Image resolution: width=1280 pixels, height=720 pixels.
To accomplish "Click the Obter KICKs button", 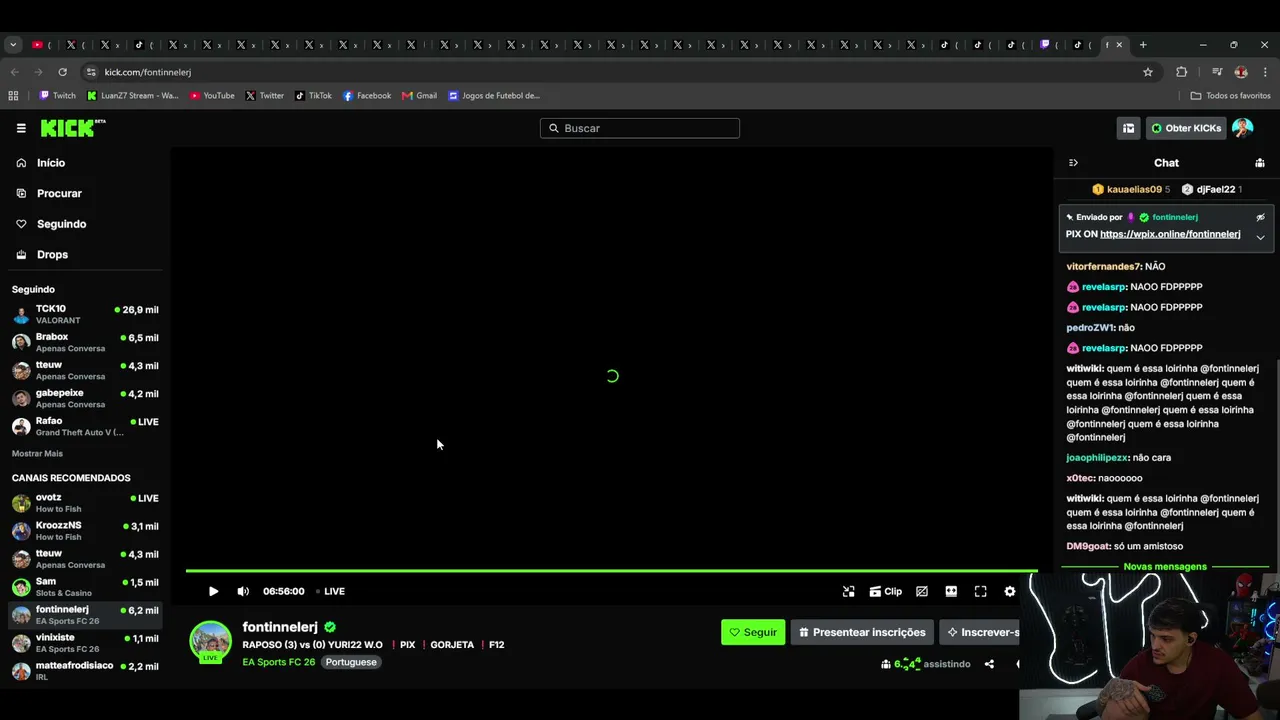I will [x=1186, y=128].
